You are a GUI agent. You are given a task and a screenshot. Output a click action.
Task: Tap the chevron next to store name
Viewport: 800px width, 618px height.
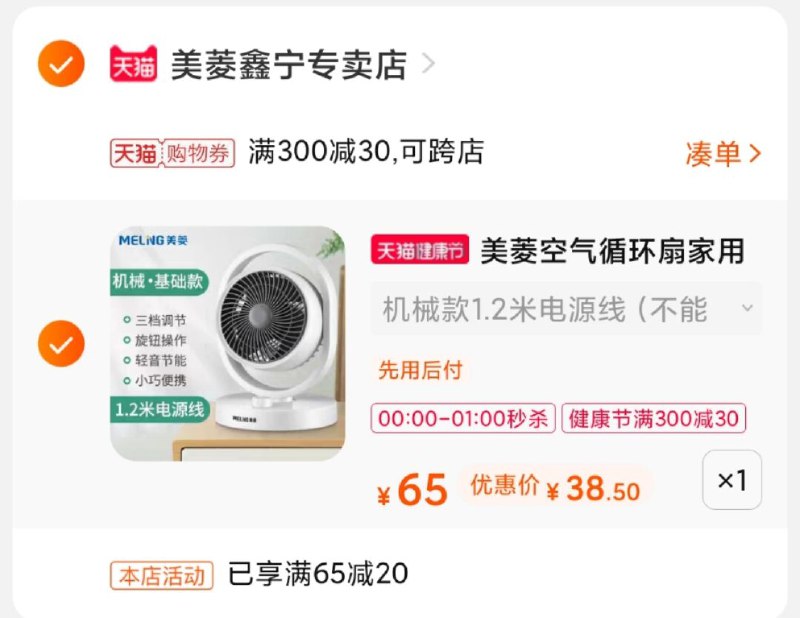(x=428, y=64)
